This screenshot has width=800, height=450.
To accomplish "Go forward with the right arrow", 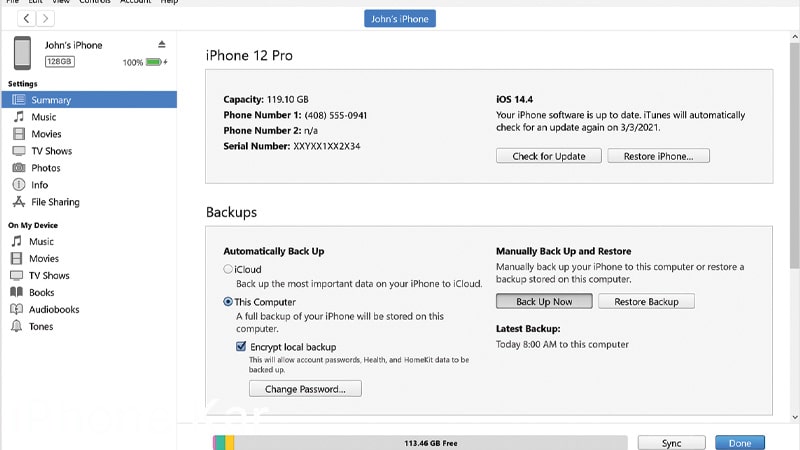I will [45, 19].
